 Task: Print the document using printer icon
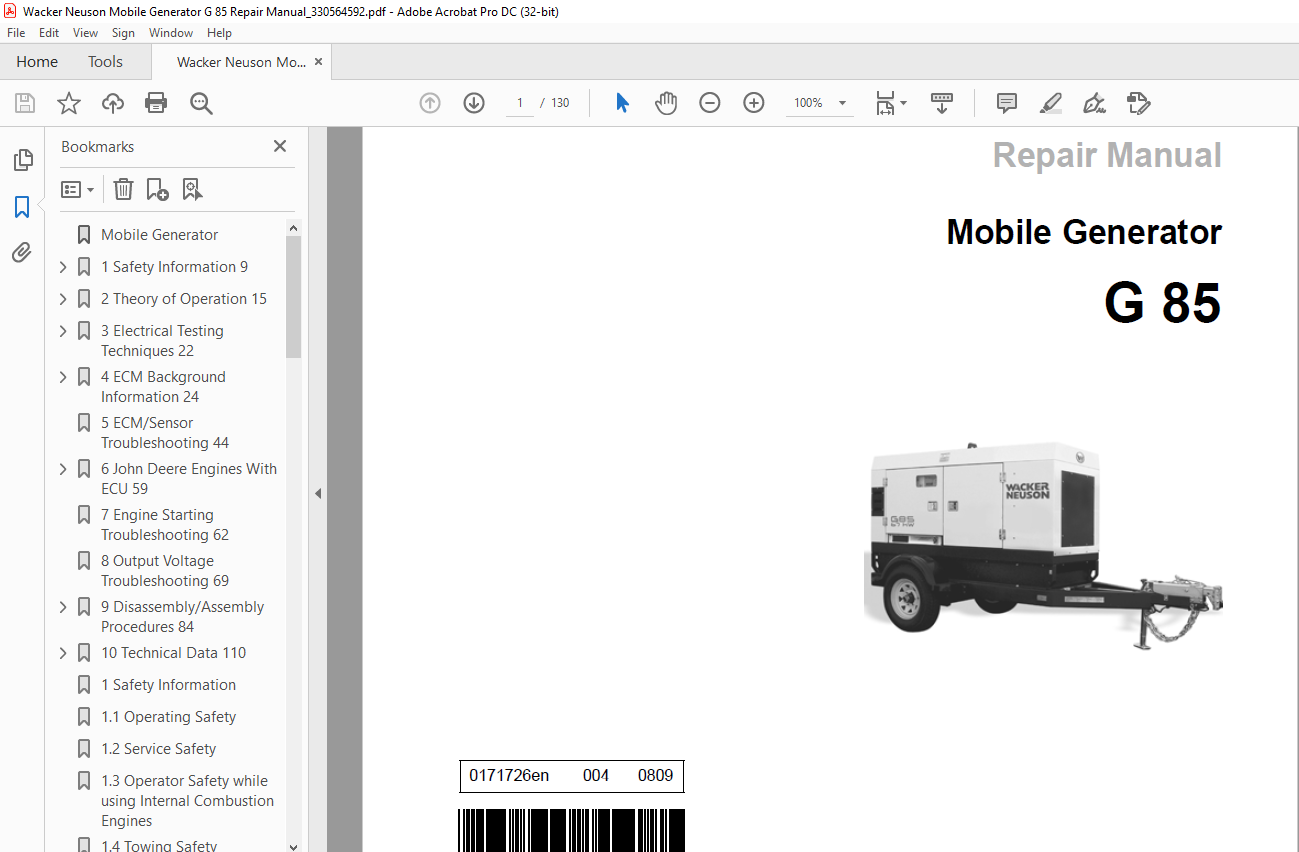[x=156, y=103]
